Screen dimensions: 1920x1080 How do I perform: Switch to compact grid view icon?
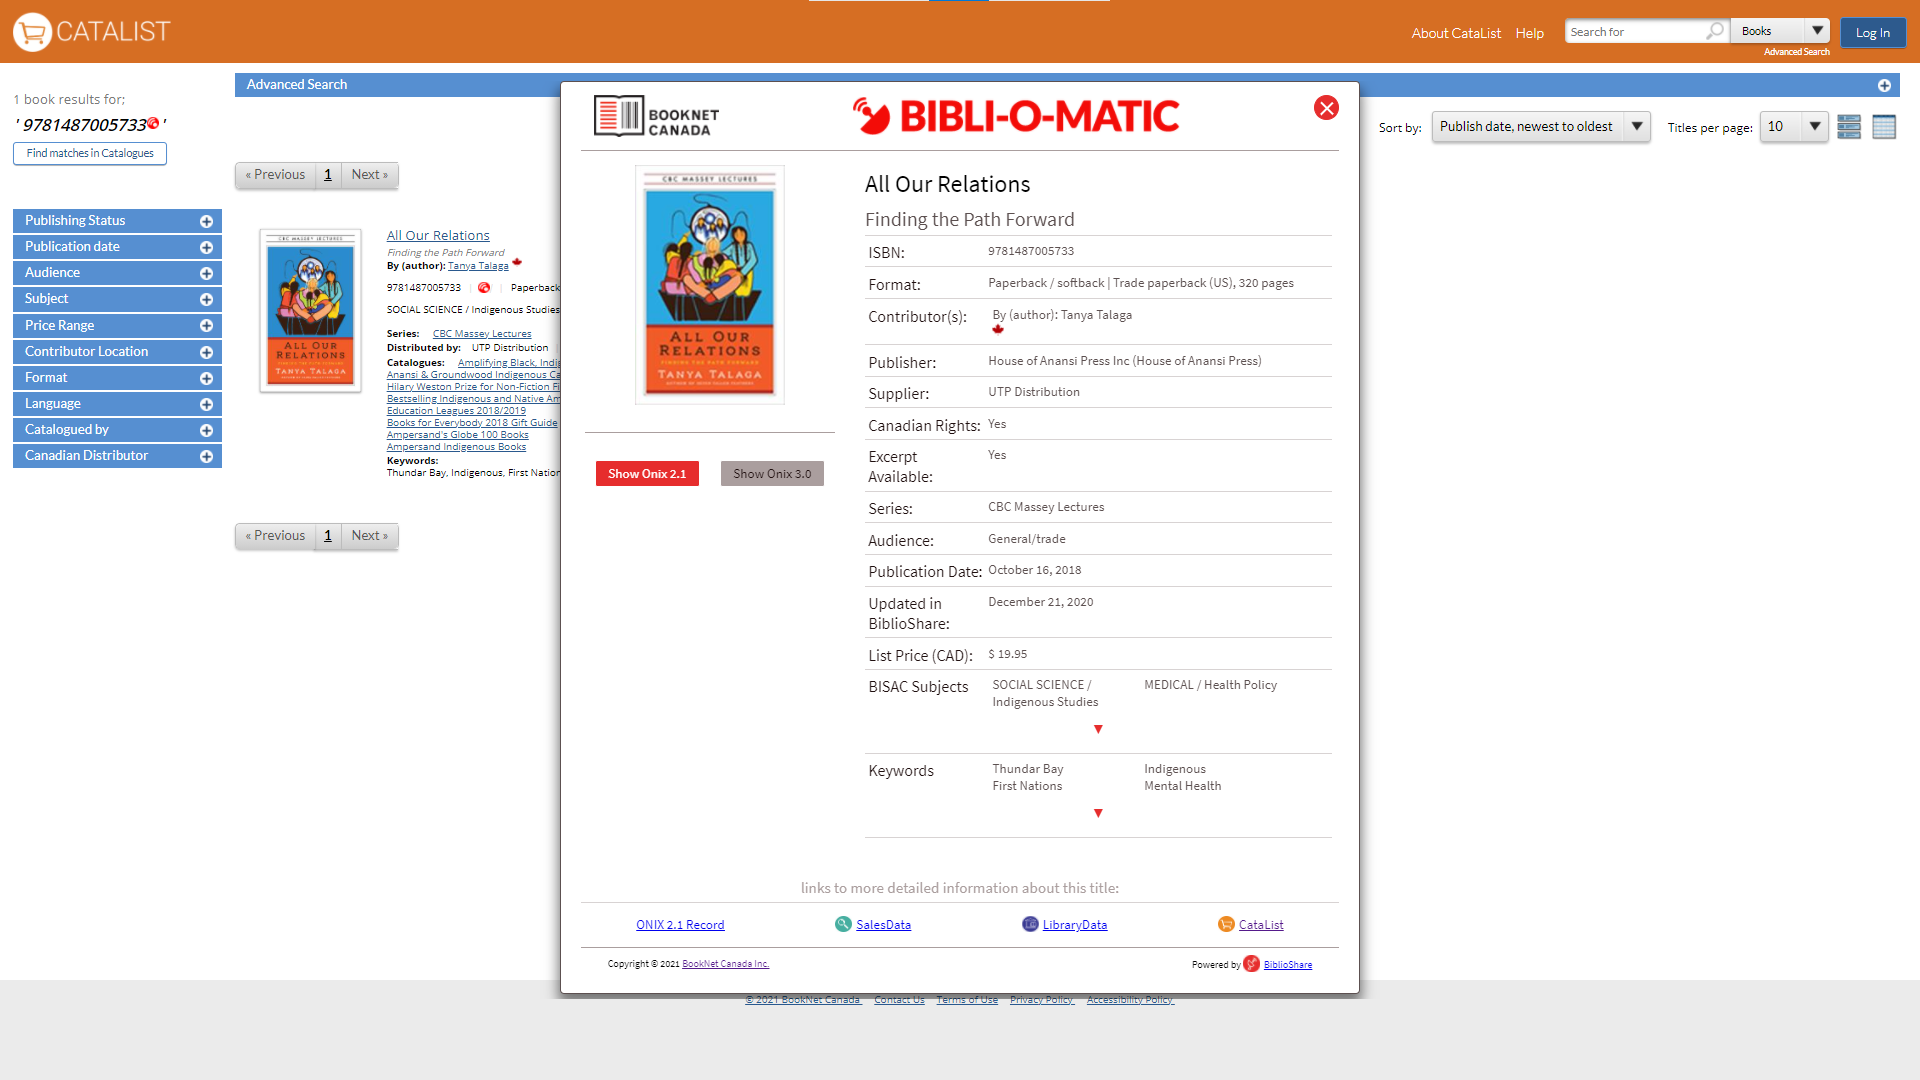pos(1884,127)
